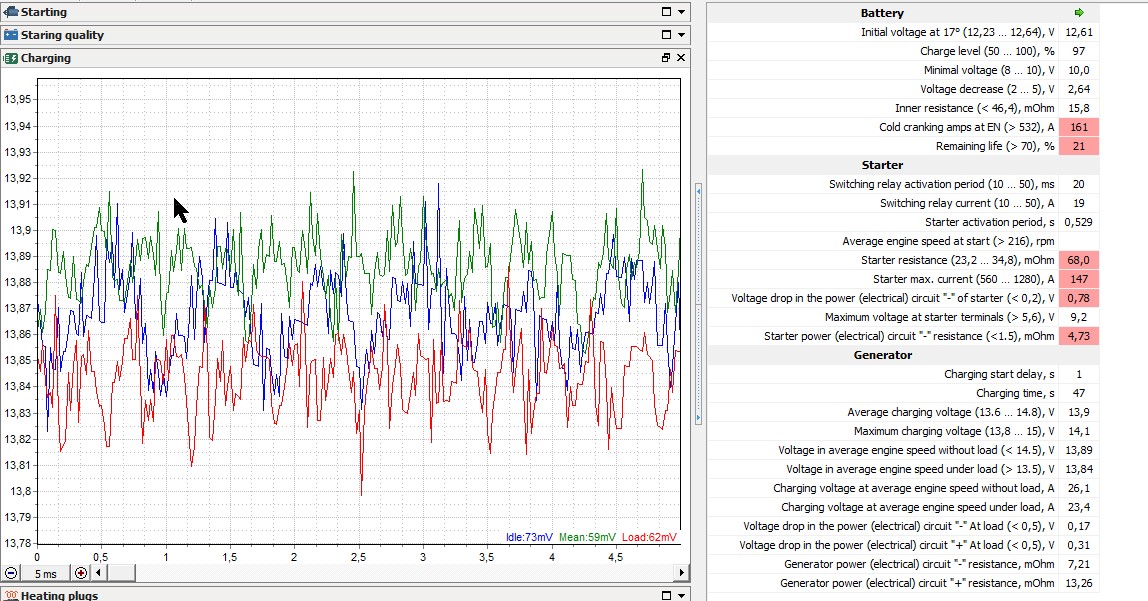
Task: Click the Charging time, s label
Action: [x=1015, y=394]
